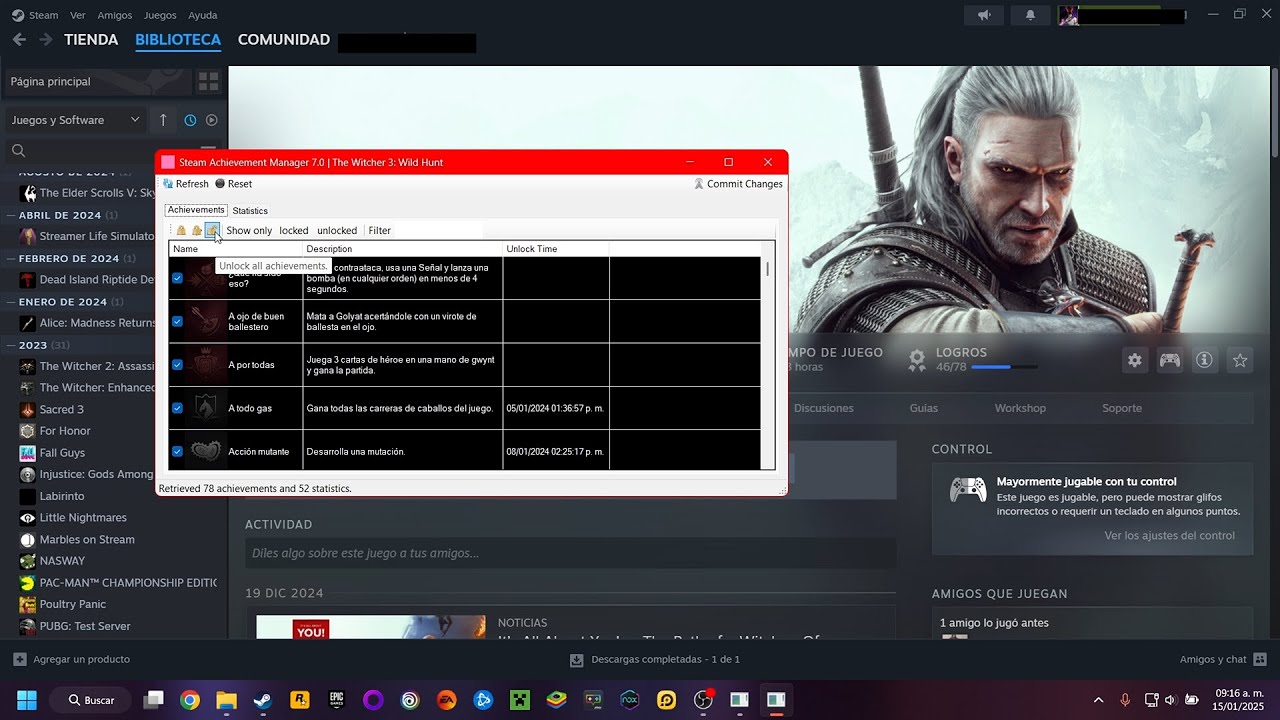Switch to Statistics tab in Achievement Manager
Screen dimensions: 1280x720
pos(250,211)
